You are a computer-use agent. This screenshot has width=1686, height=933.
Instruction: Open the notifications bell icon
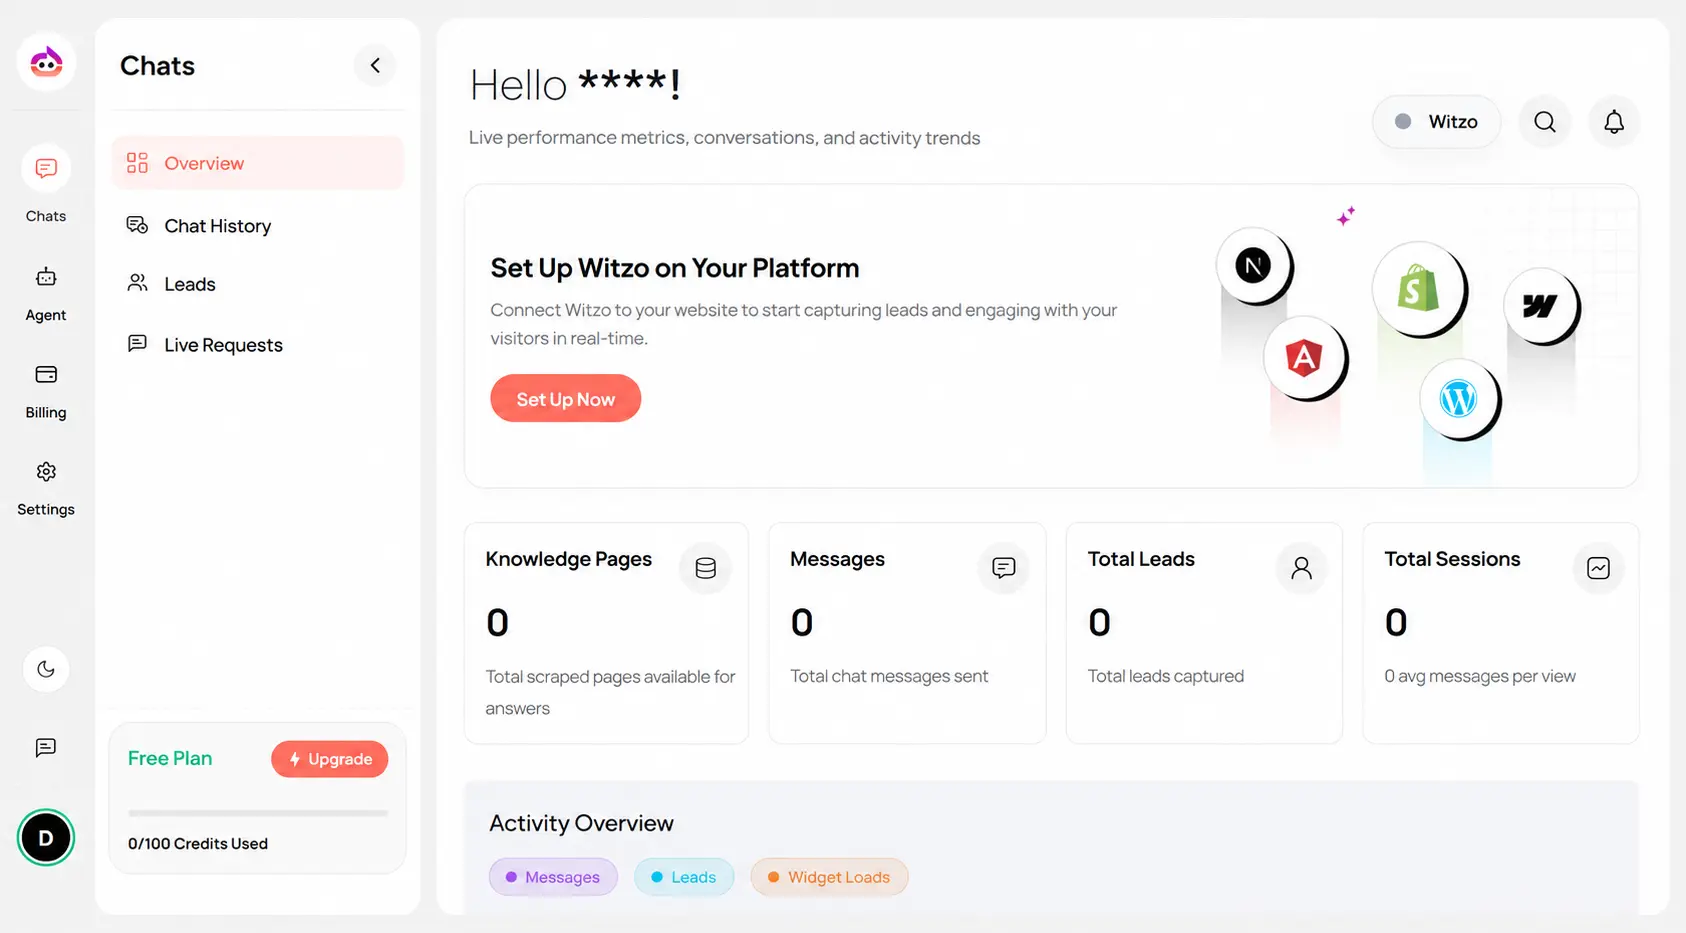(x=1614, y=122)
